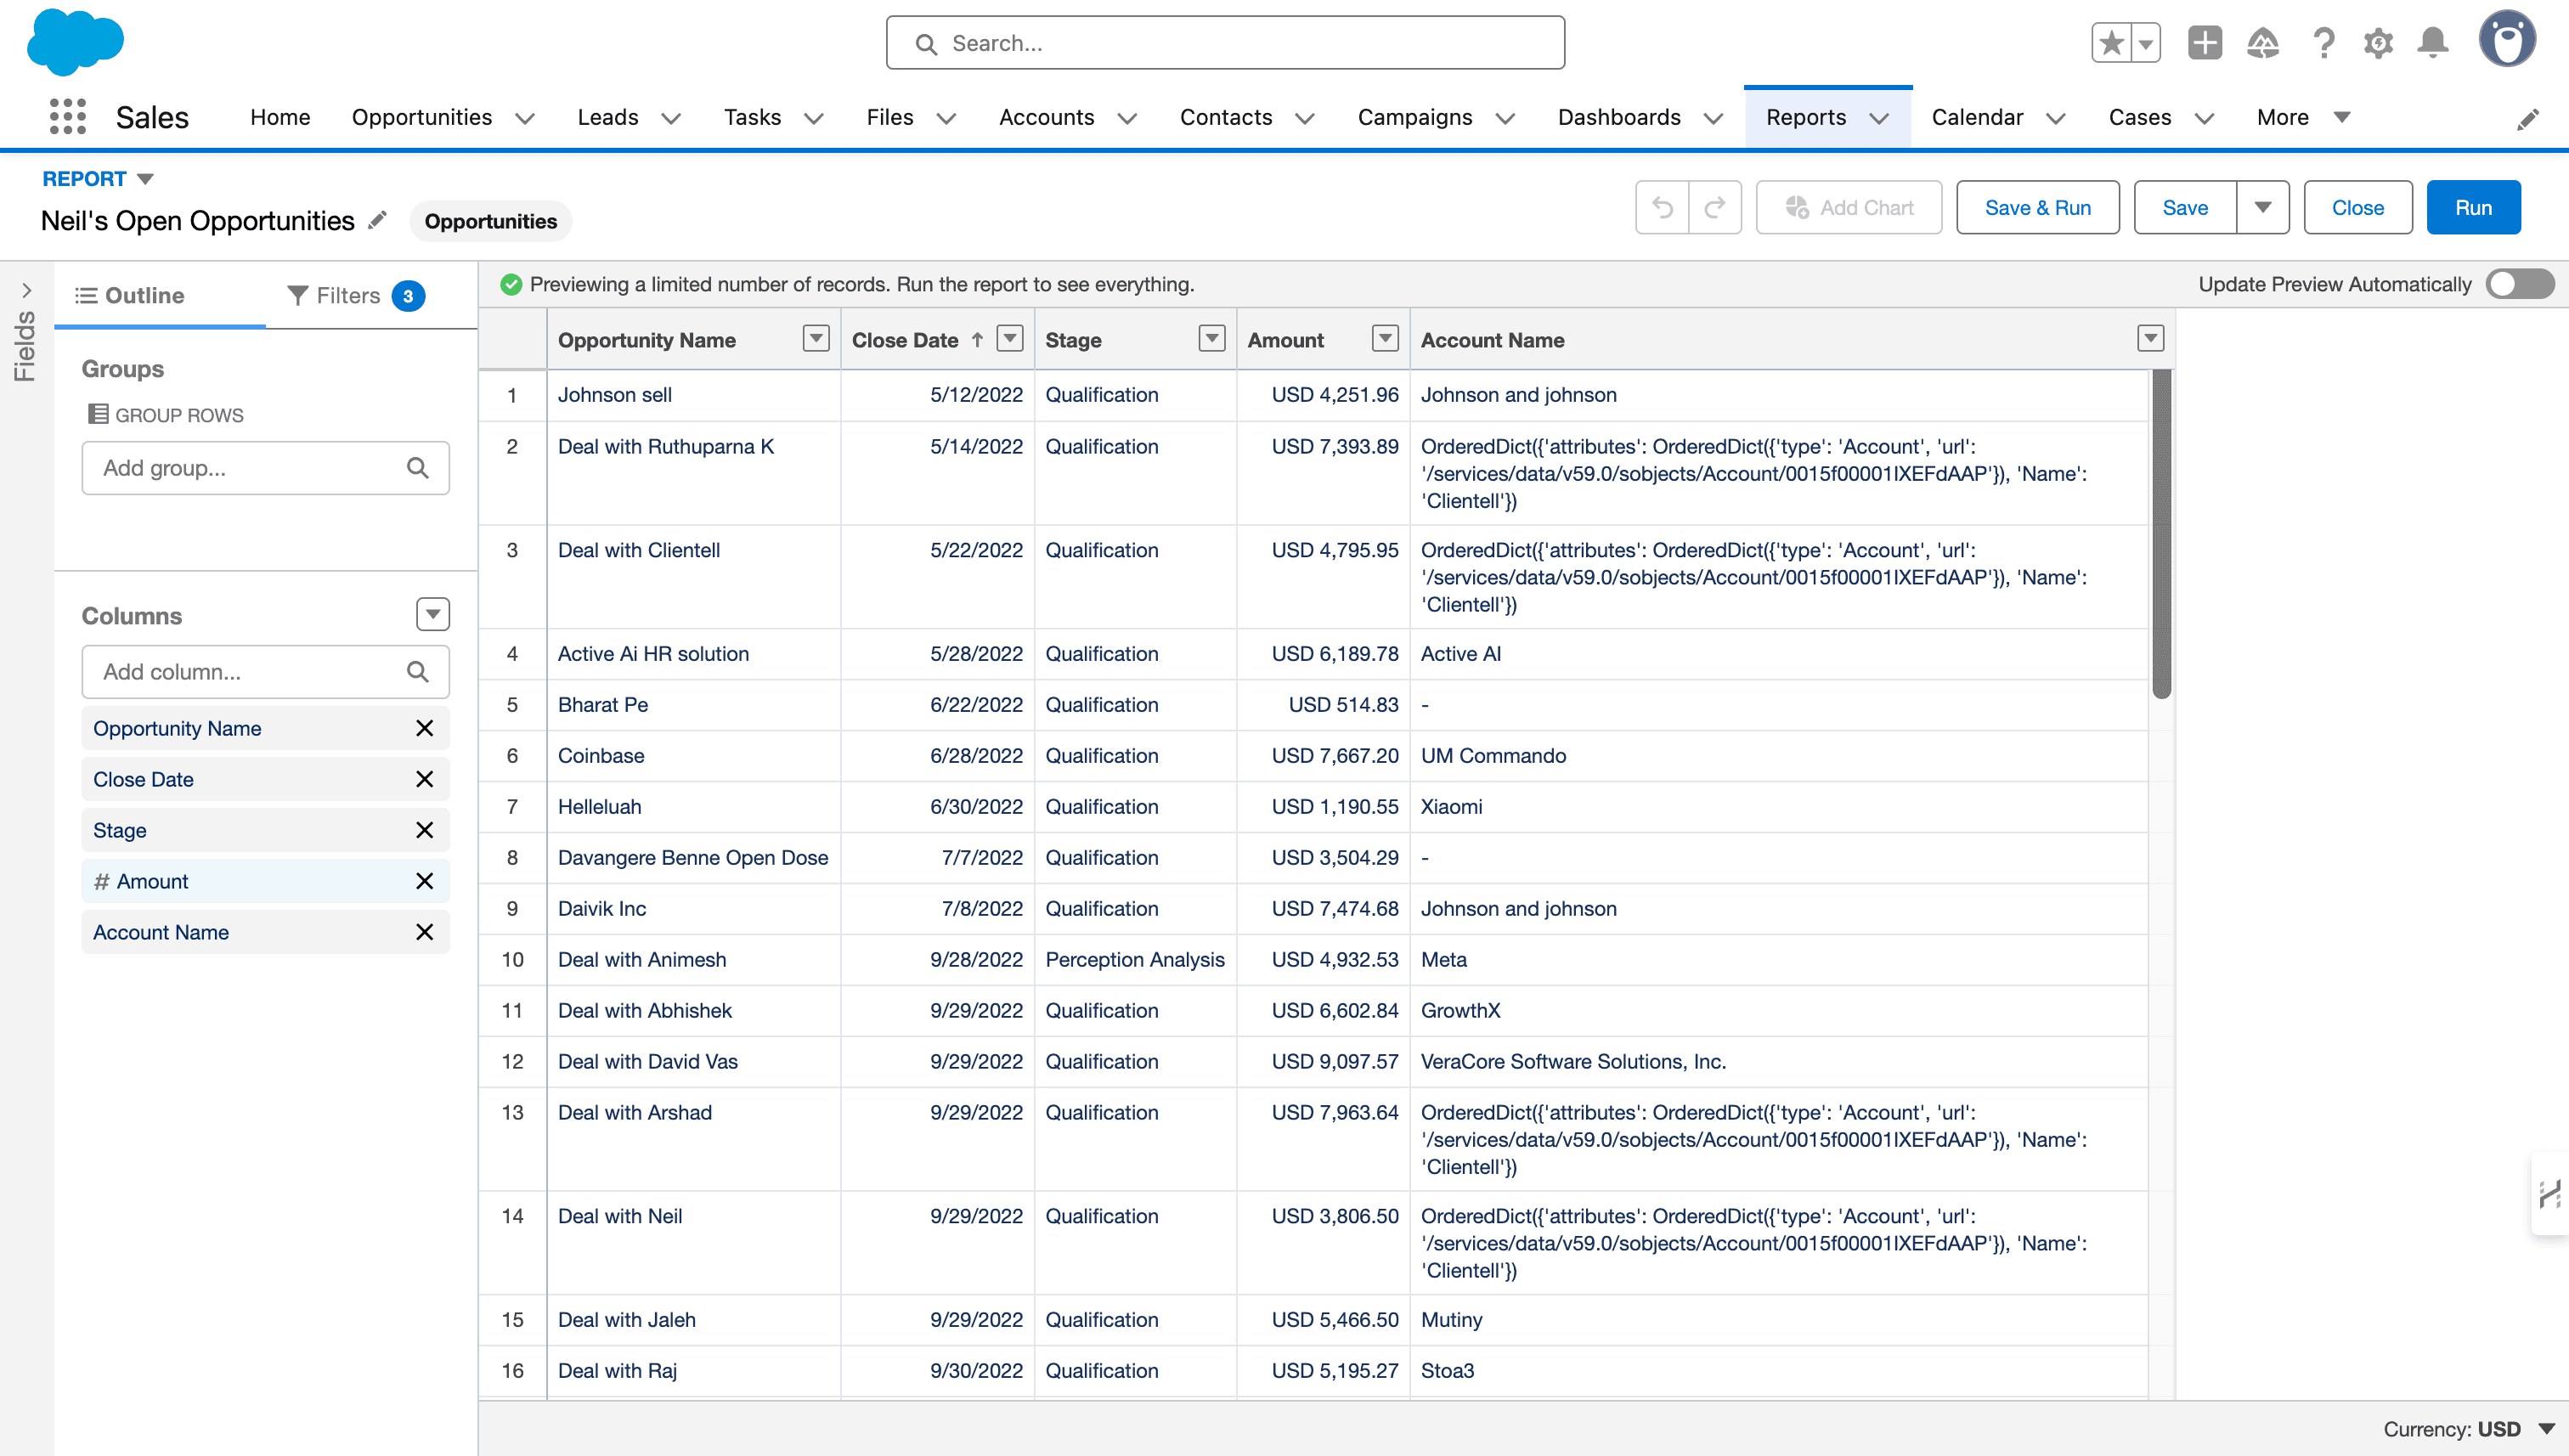
Task: Remove the Opportunity Name column
Action: (x=424, y=728)
